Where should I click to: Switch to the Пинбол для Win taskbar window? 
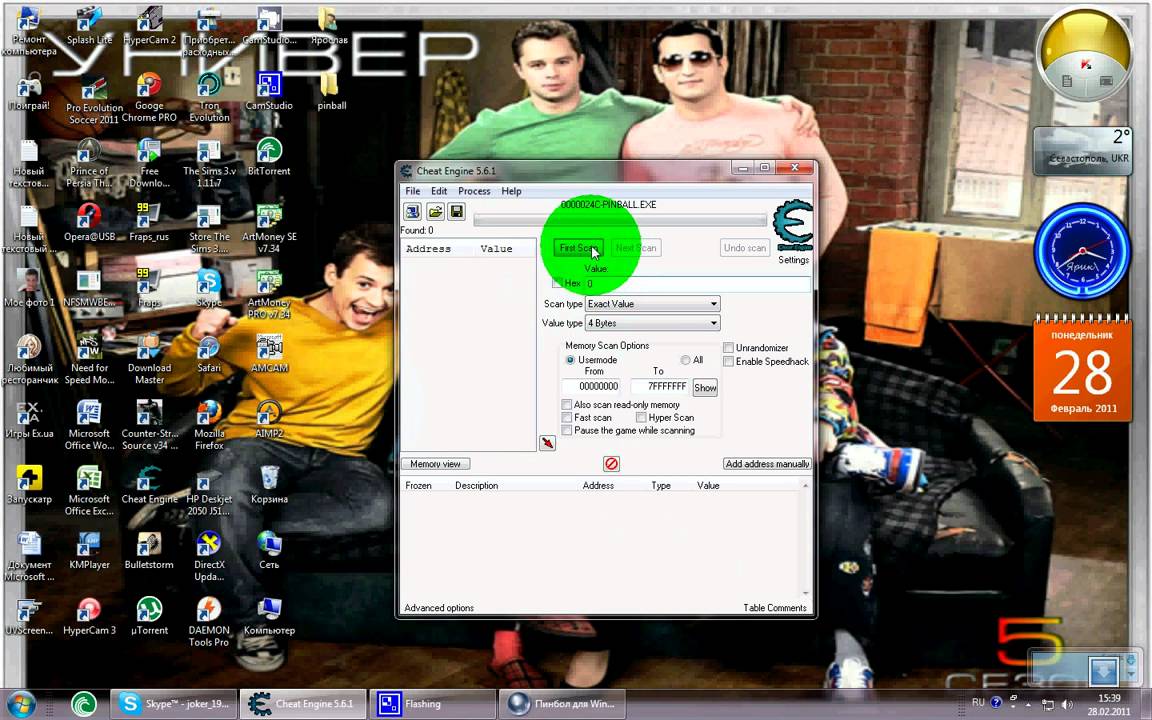562,704
